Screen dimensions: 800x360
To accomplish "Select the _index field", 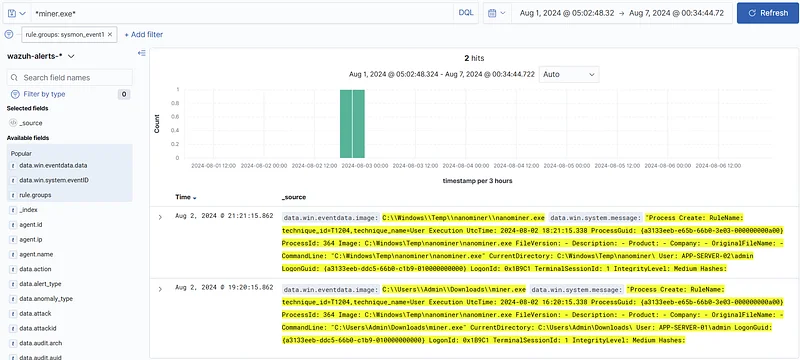I will pos(28,210).
